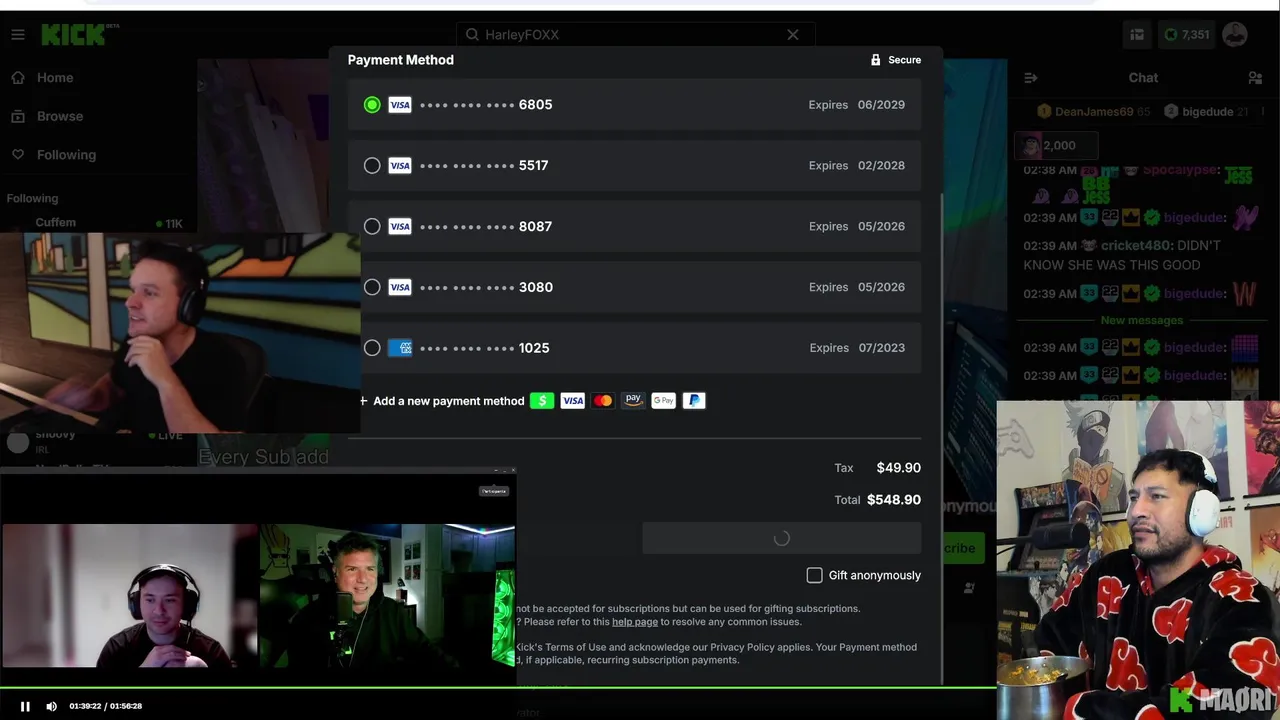1280x720 pixels.
Task: Open the 7,351 points balance
Action: click(1187, 35)
